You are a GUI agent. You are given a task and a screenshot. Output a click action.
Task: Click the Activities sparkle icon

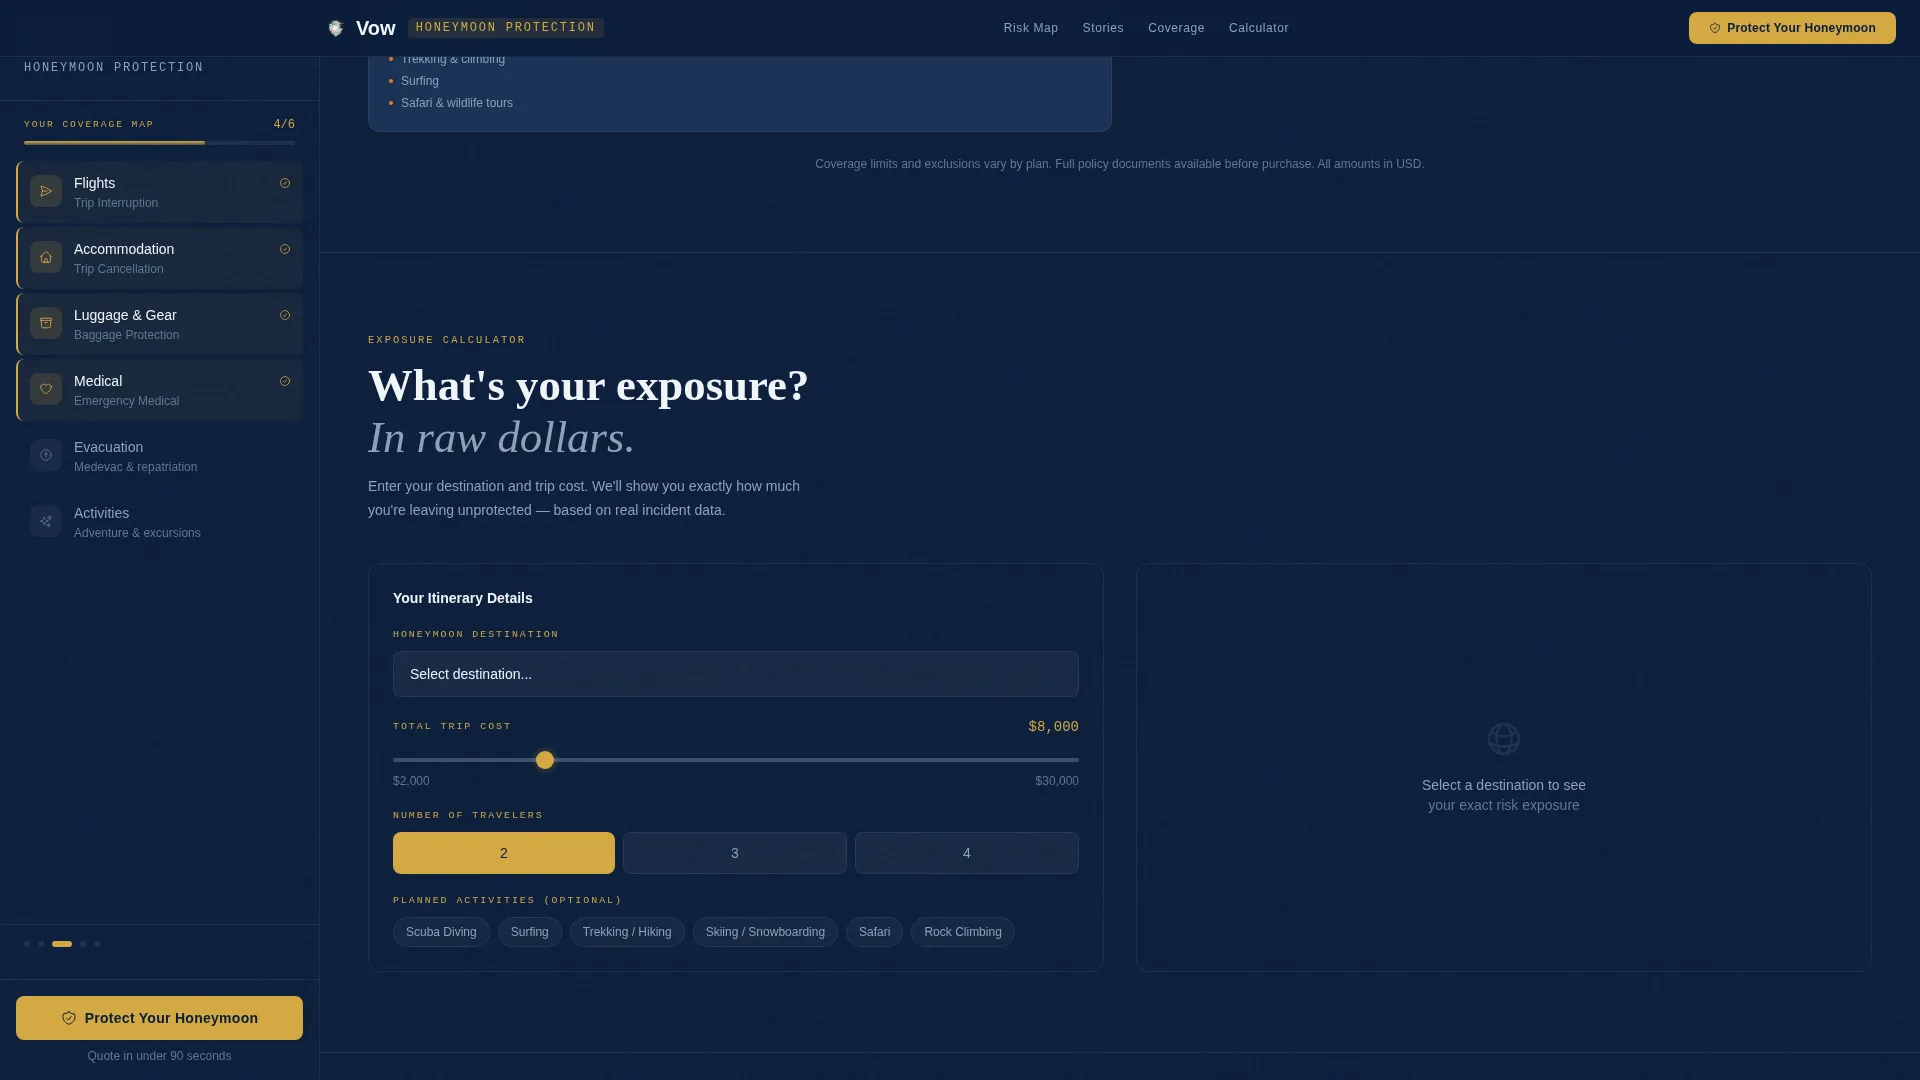(46, 521)
